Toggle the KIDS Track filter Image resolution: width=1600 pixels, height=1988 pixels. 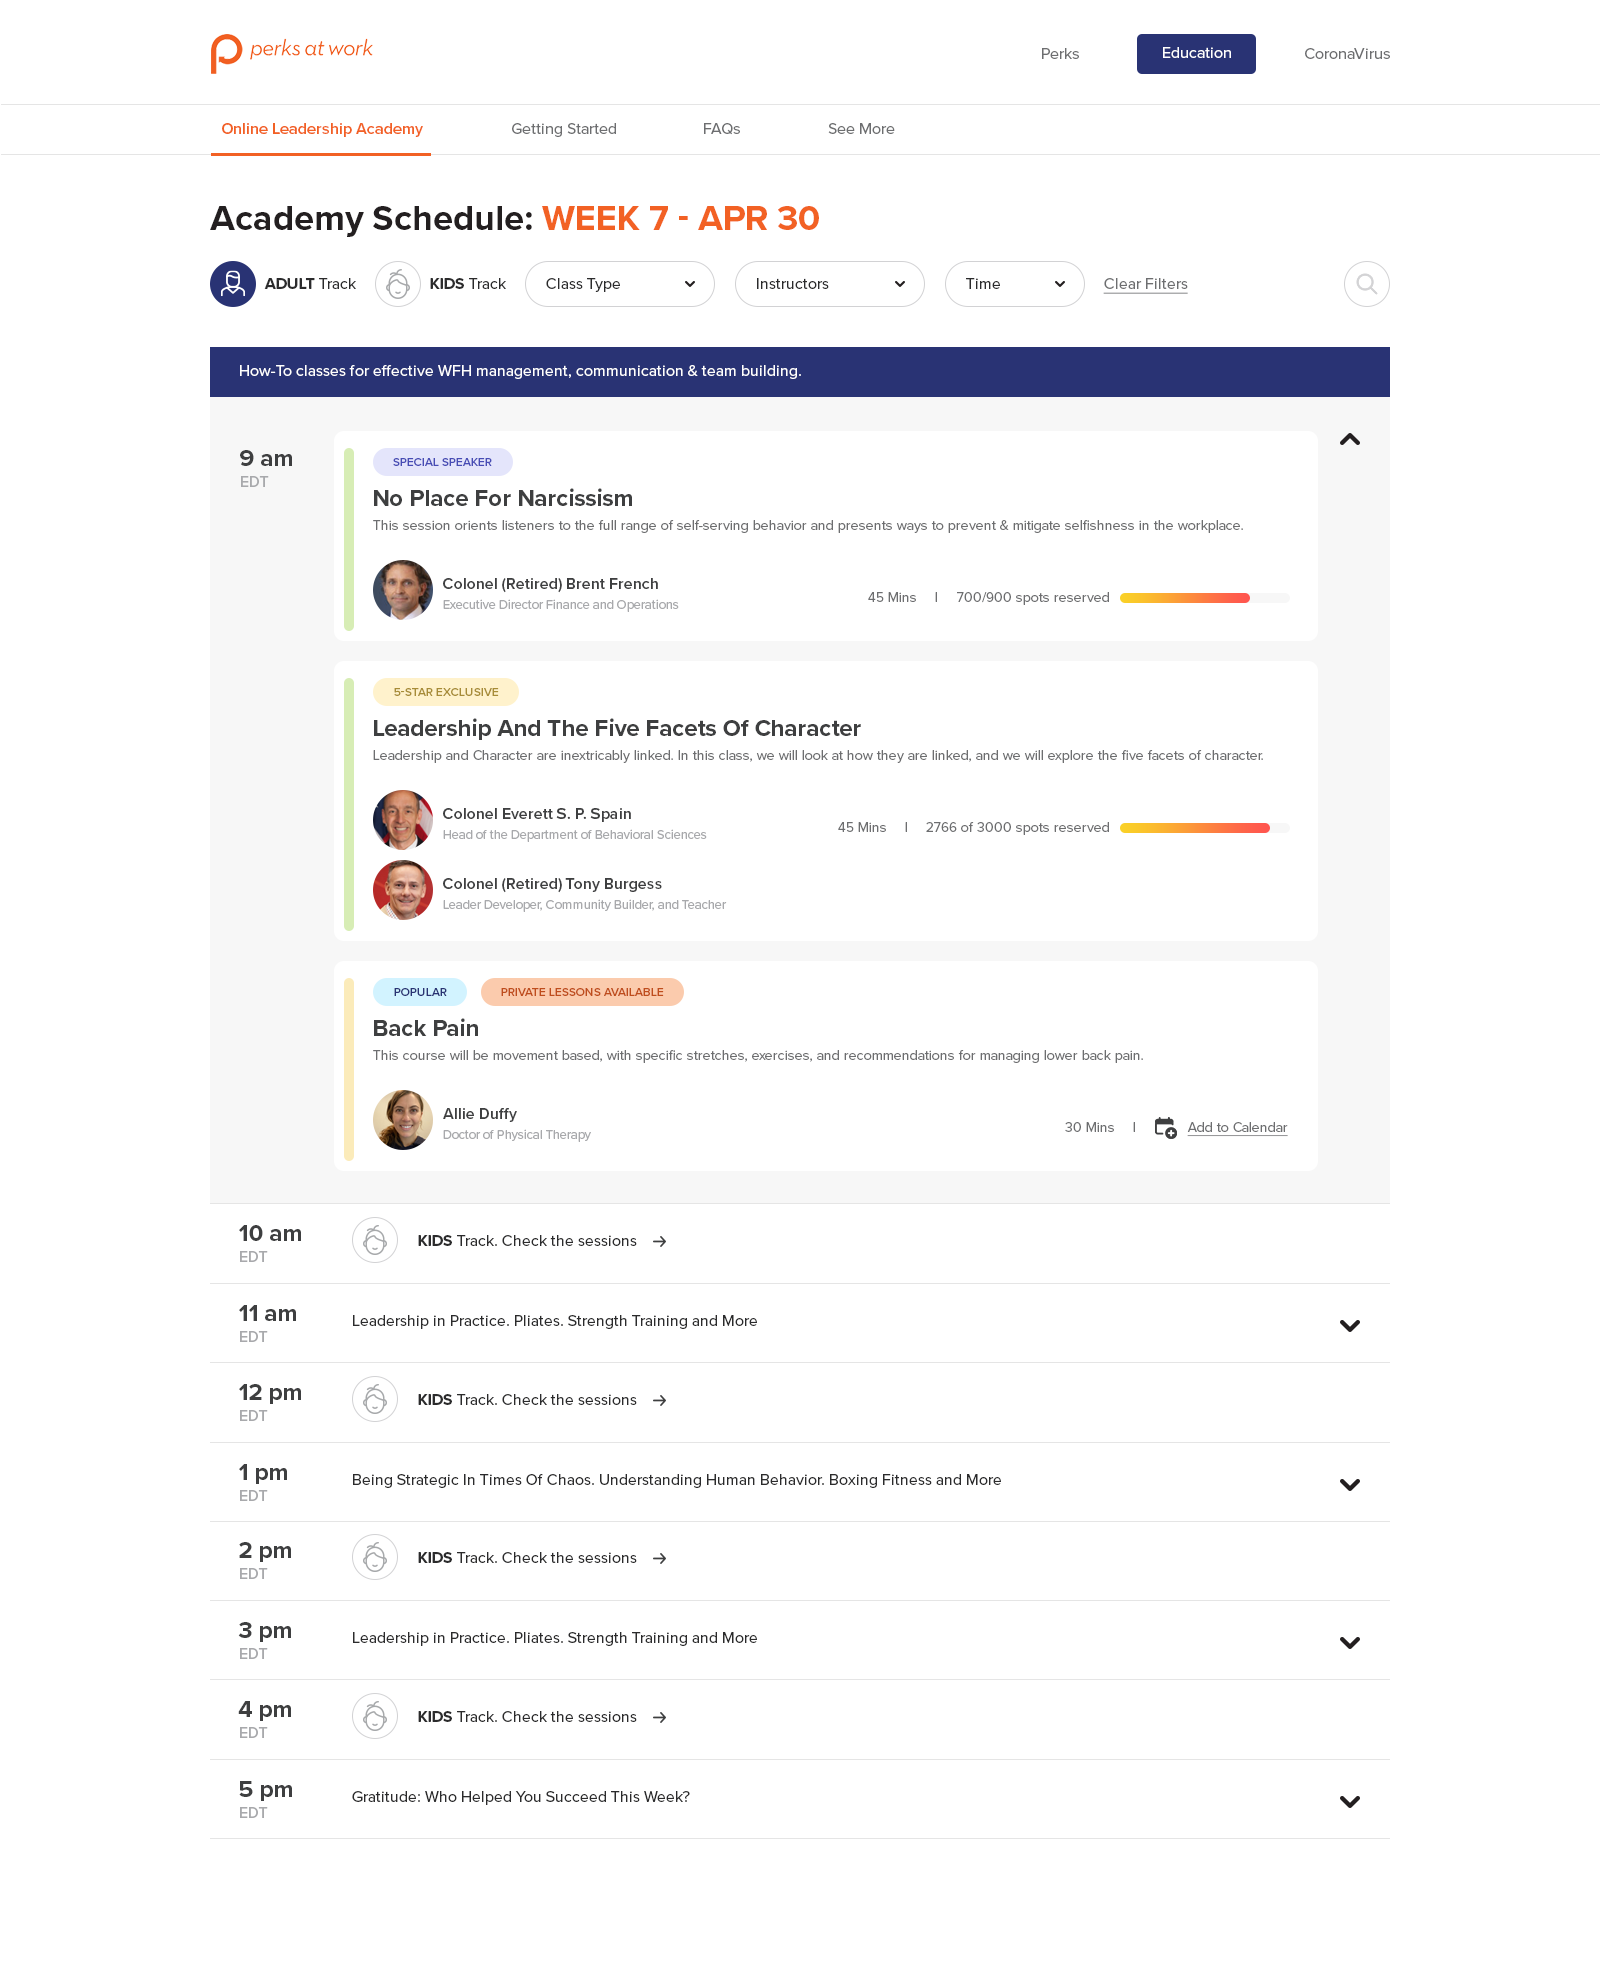click(x=441, y=284)
